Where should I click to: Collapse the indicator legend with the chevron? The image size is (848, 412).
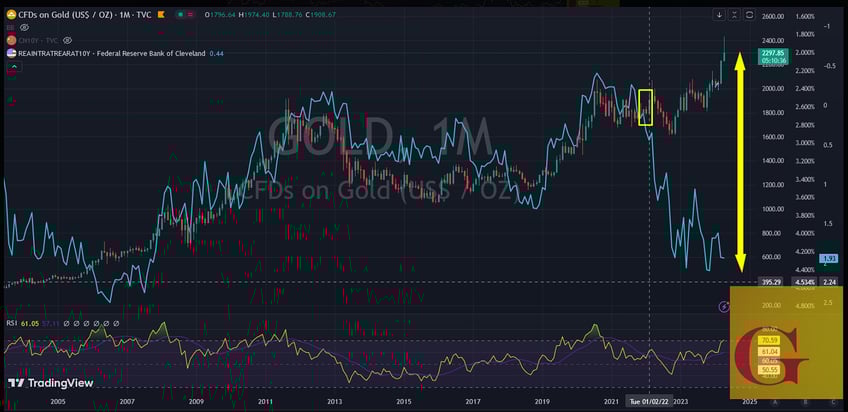(x=14, y=67)
